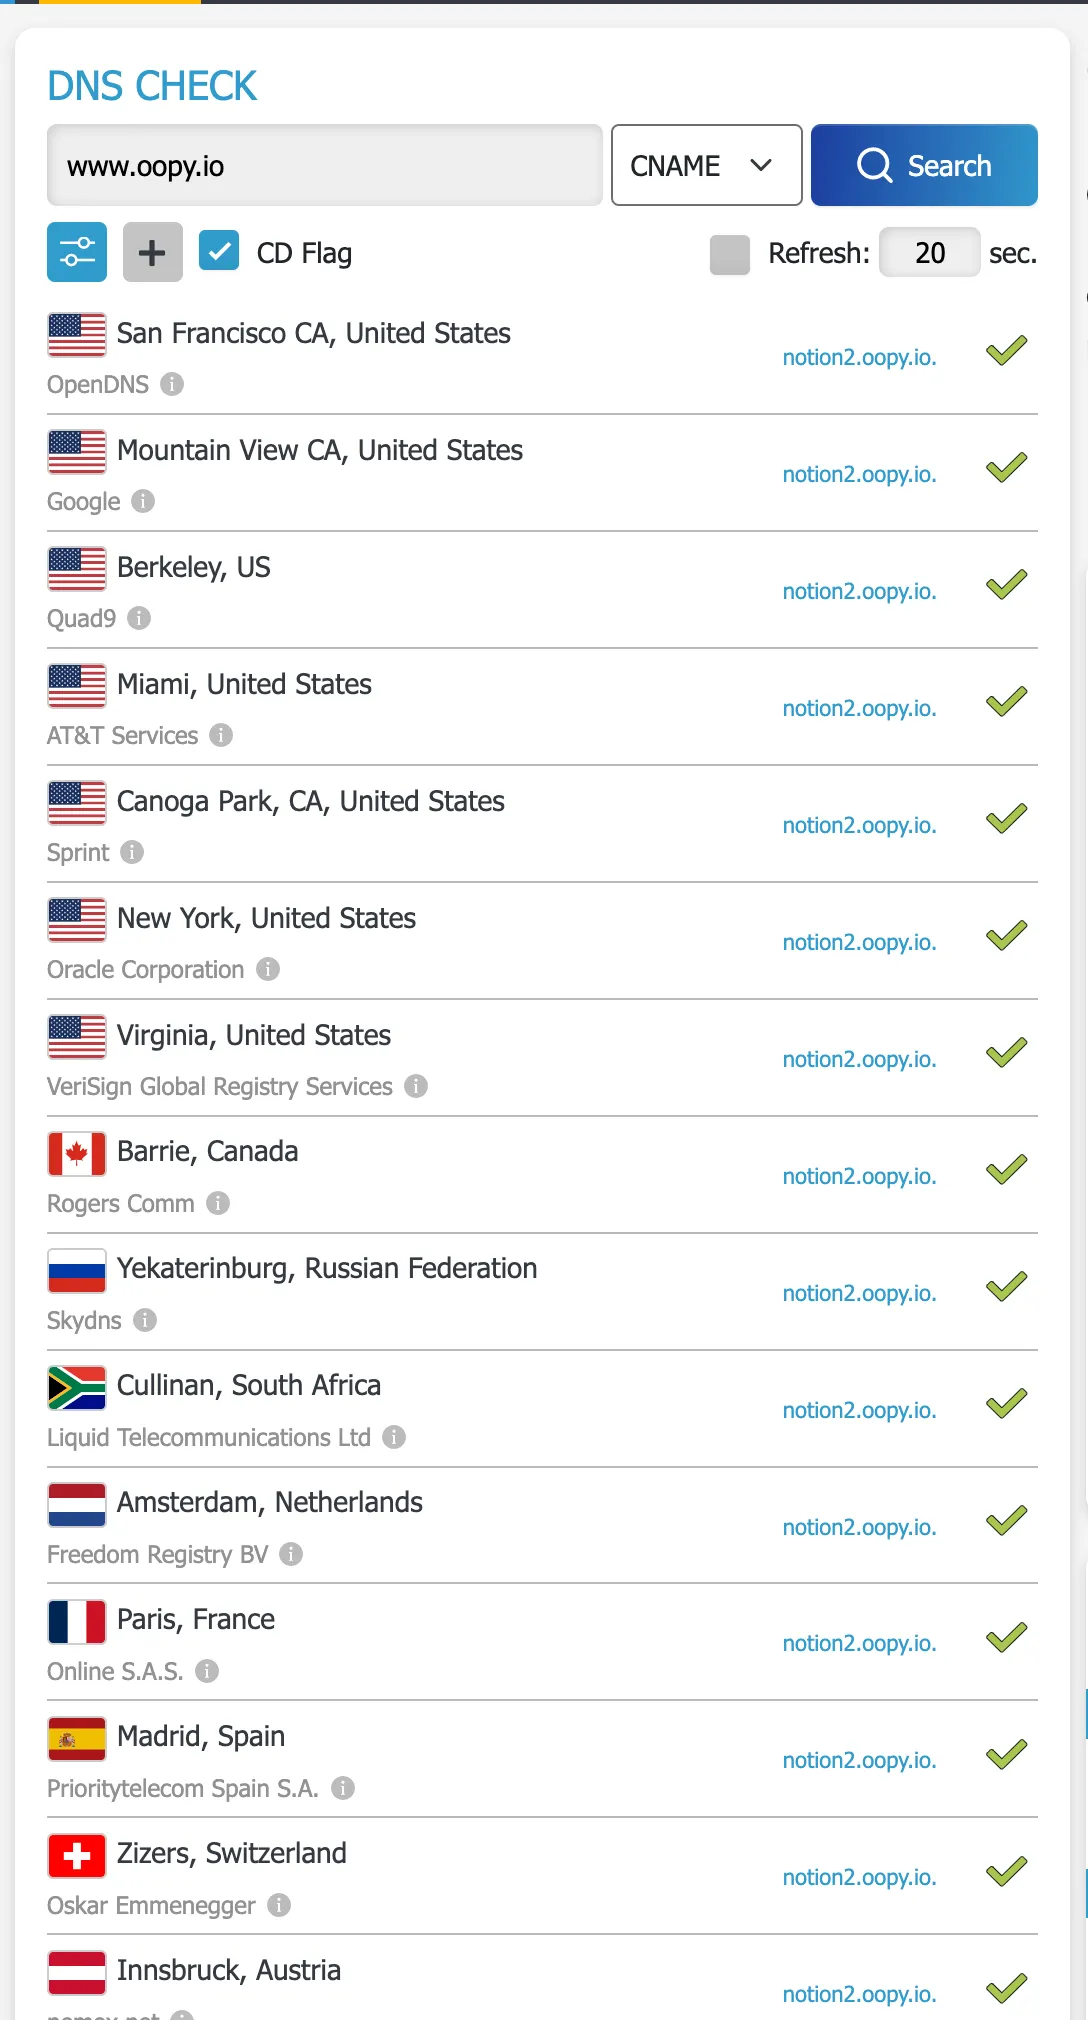Click the refresh seconds field showing 20
The width and height of the screenshot is (1088, 2020).
pyautogui.click(x=930, y=252)
